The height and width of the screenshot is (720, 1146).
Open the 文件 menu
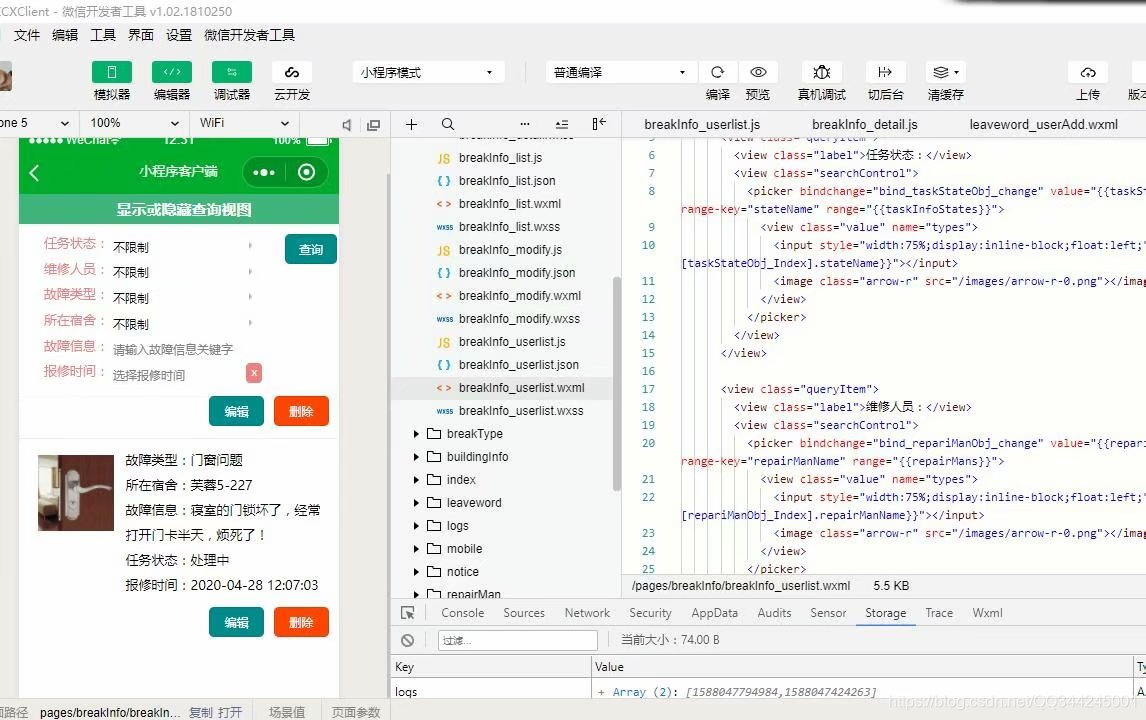click(x=27, y=35)
